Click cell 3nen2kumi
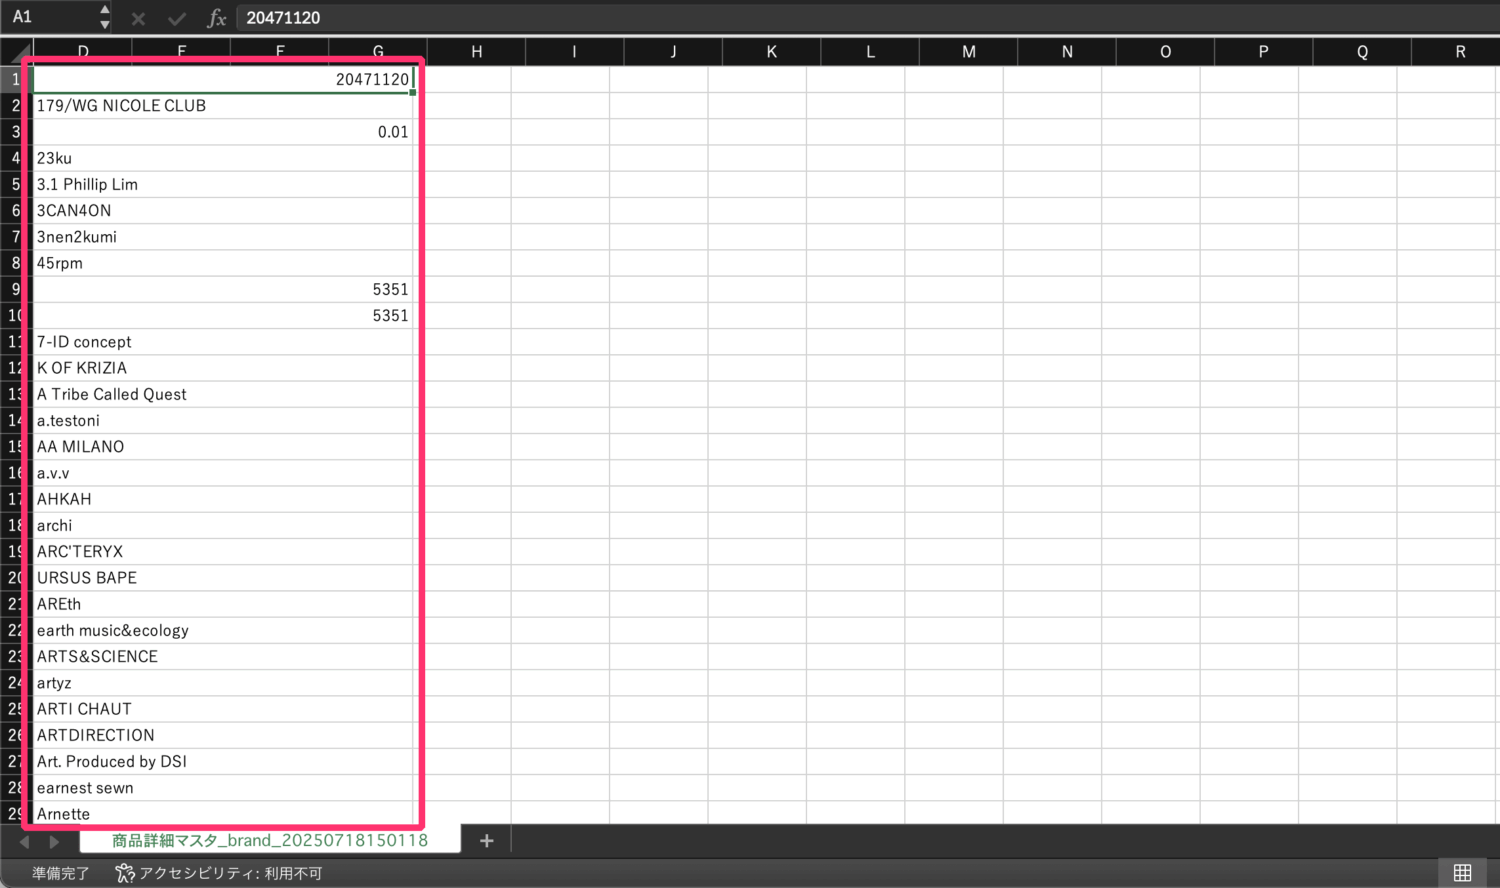 pyautogui.click(x=224, y=237)
